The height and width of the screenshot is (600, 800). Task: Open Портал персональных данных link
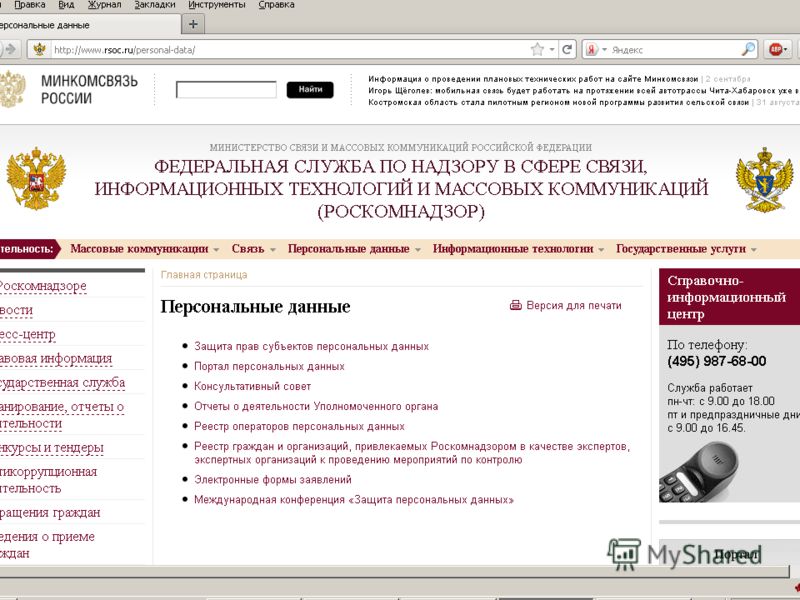coord(269,366)
